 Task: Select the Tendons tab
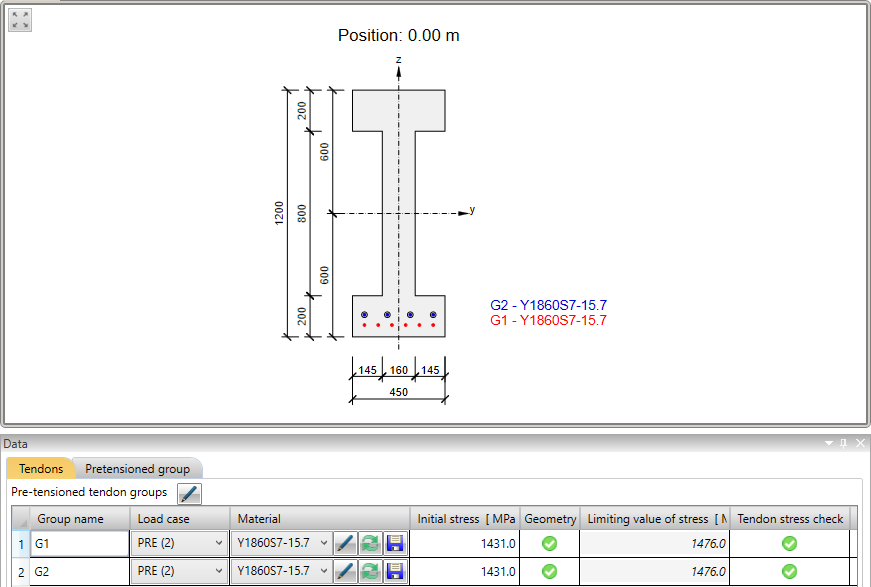tap(40, 468)
